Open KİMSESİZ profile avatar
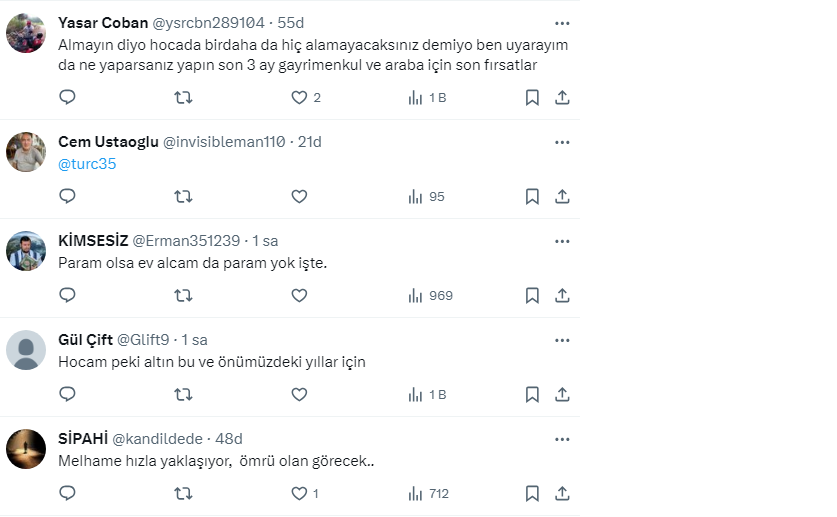 coord(26,251)
